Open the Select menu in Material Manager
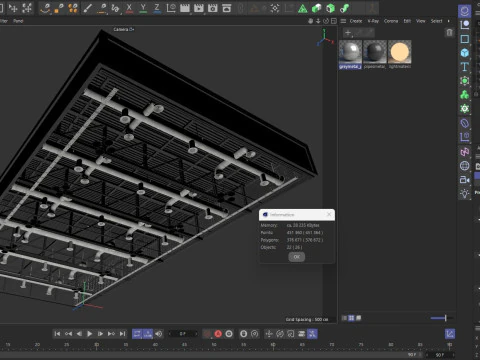480x360 pixels. tap(436, 21)
